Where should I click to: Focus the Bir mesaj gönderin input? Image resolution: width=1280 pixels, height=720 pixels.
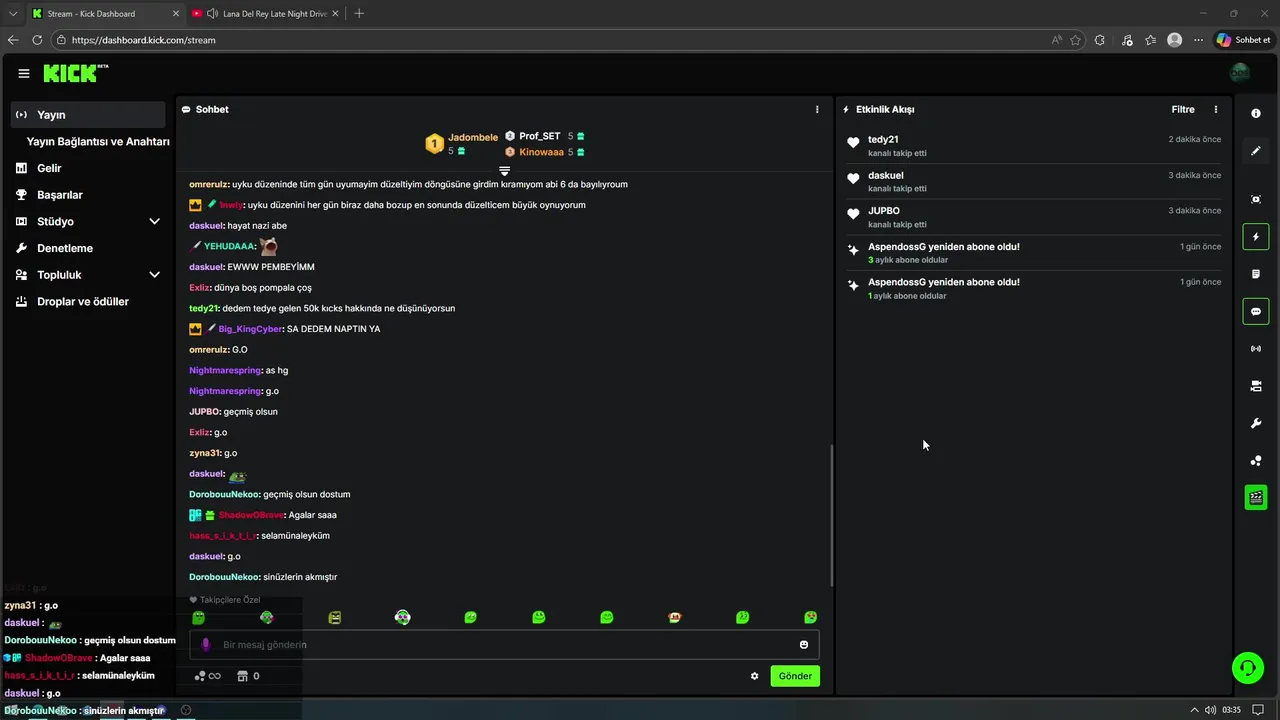(x=504, y=645)
